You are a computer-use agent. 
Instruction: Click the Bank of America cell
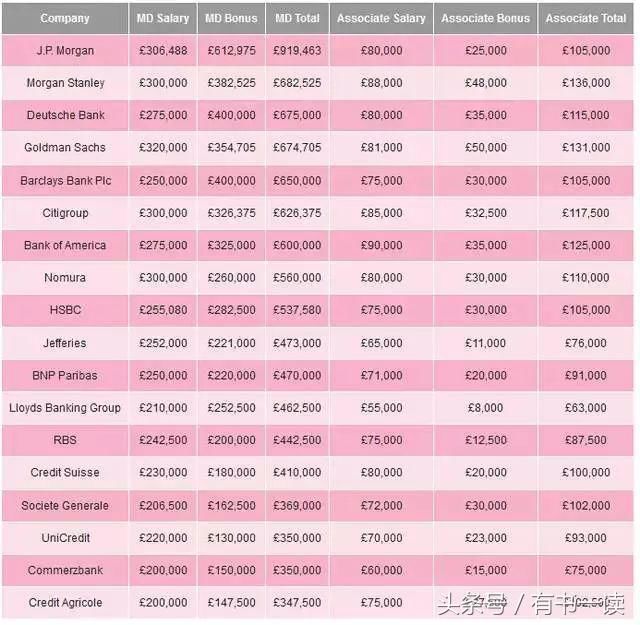tap(65, 245)
